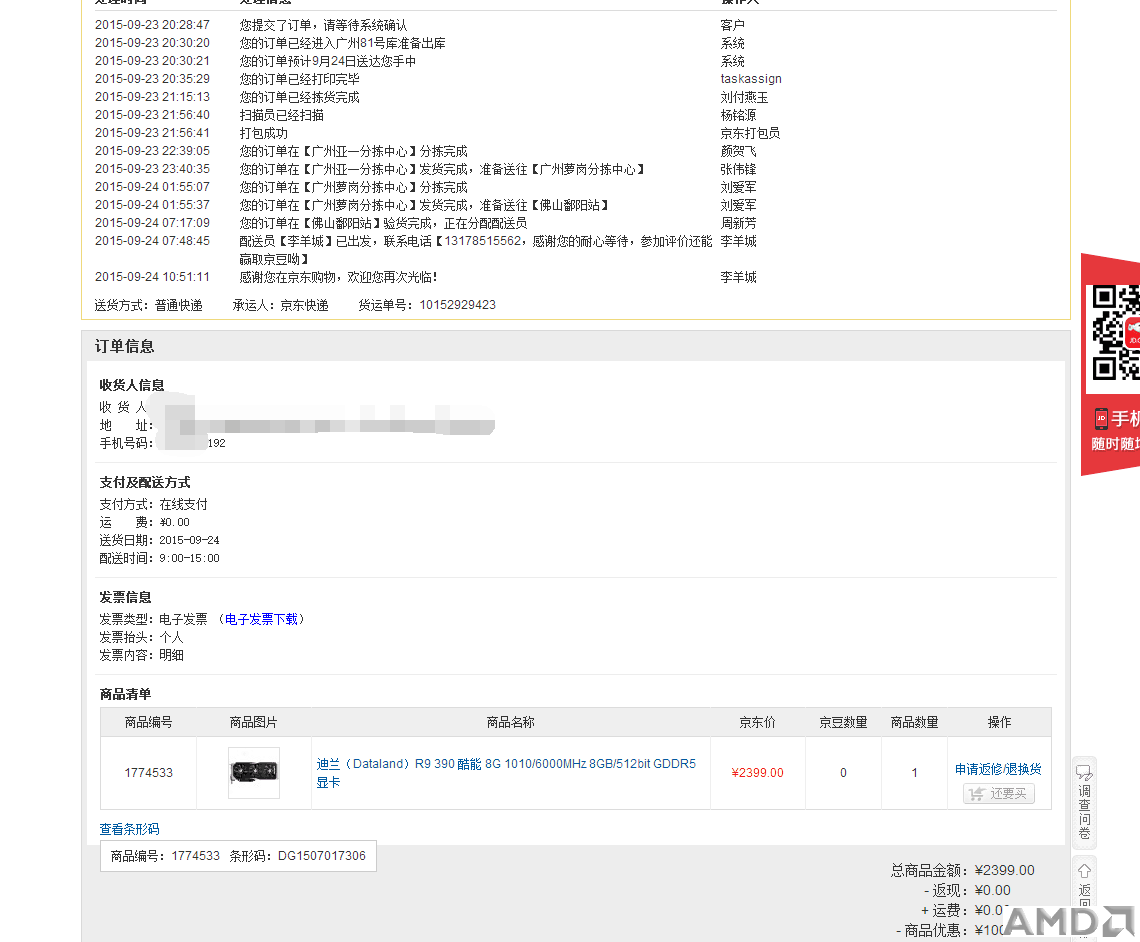Click the 承运人：京东快递 carrier text

281,305
